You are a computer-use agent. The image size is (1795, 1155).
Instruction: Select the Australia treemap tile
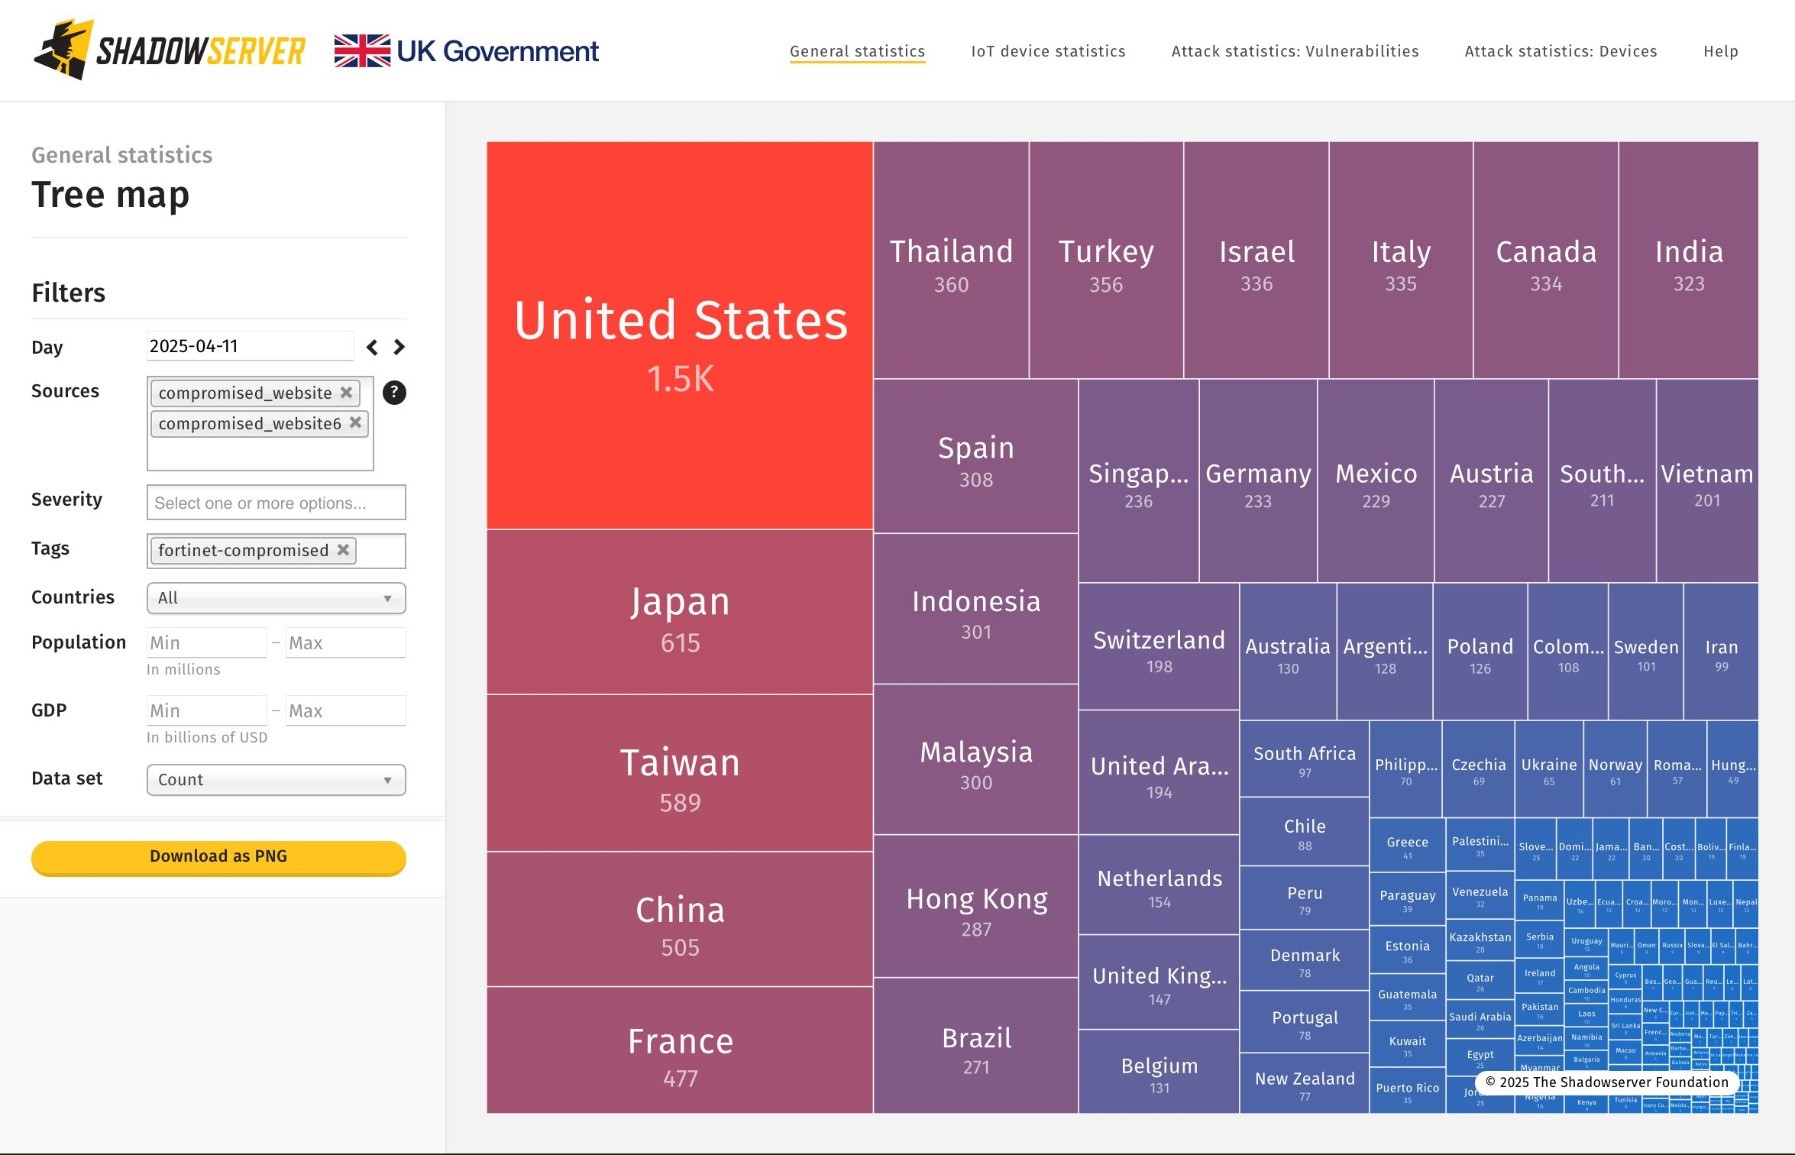coord(1288,652)
